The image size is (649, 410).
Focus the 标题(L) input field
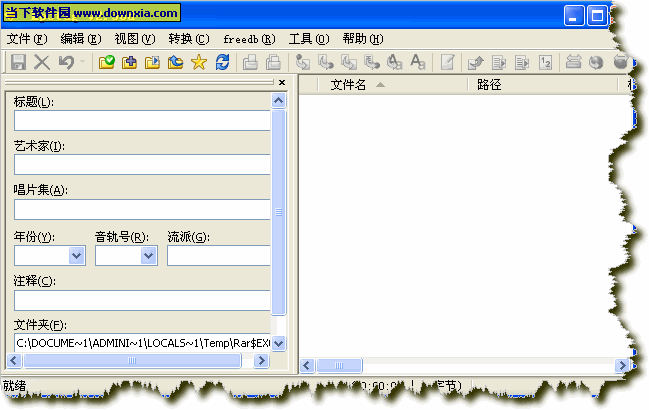point(142,121)
